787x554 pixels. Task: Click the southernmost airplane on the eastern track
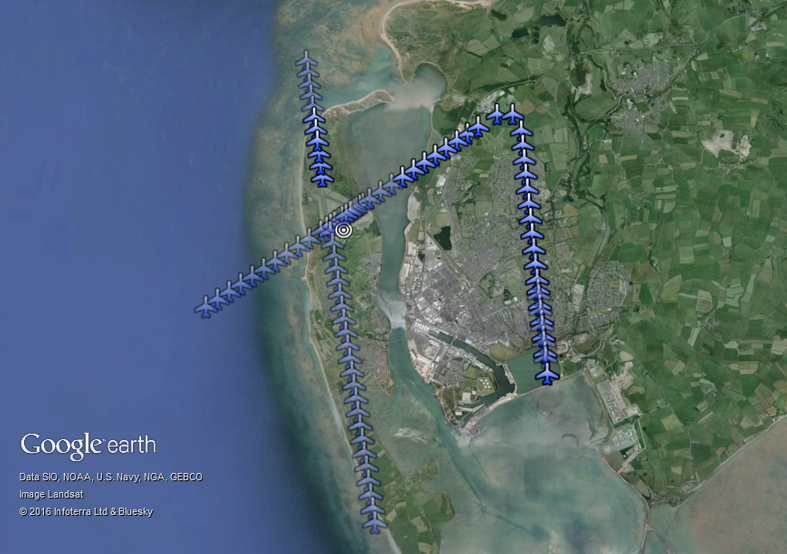point(547,374)
